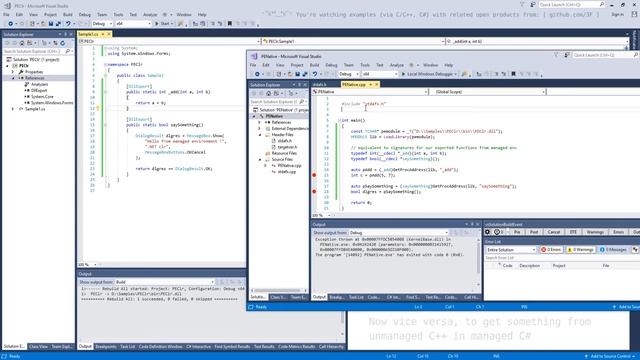Click Quick Launch search box in PENative
This screenshot has height=360, width=640.
tap(603, 55)
